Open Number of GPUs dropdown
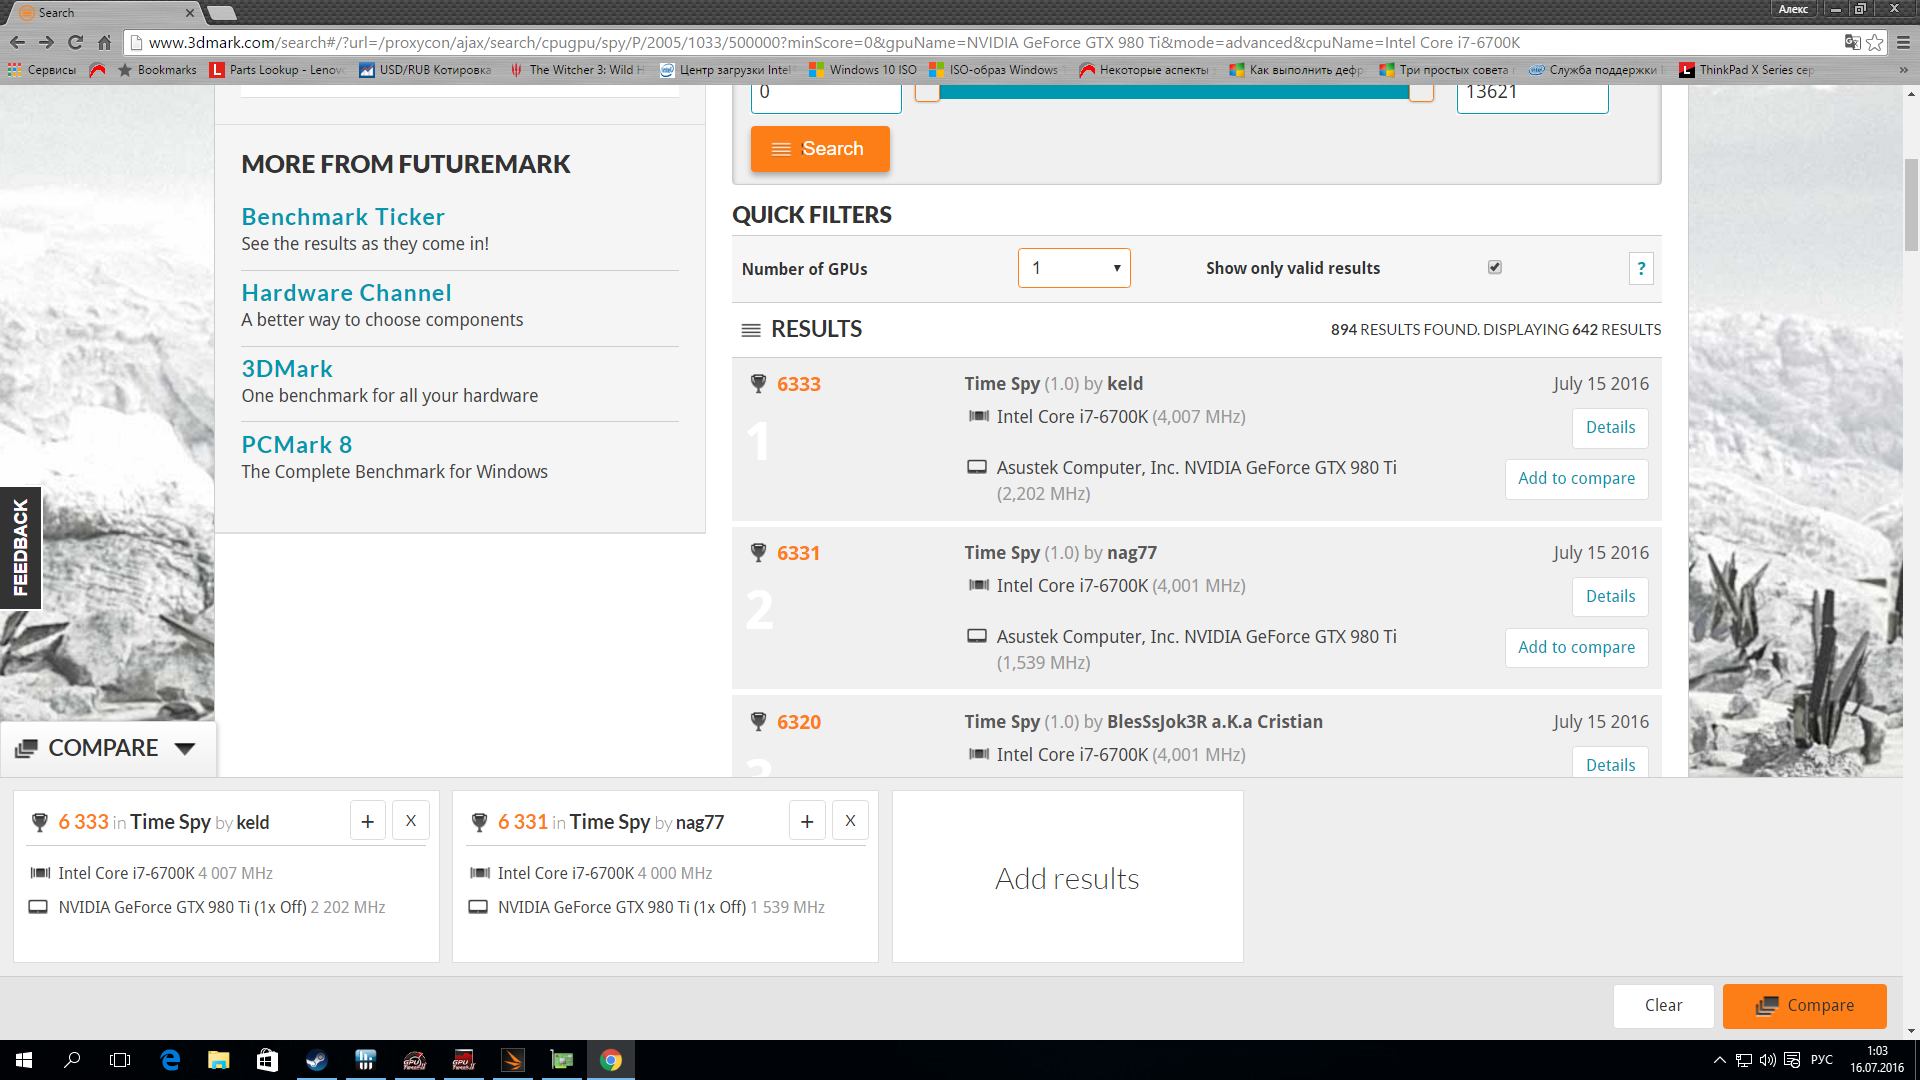 pyautogui.click(x=1074, y=268)
